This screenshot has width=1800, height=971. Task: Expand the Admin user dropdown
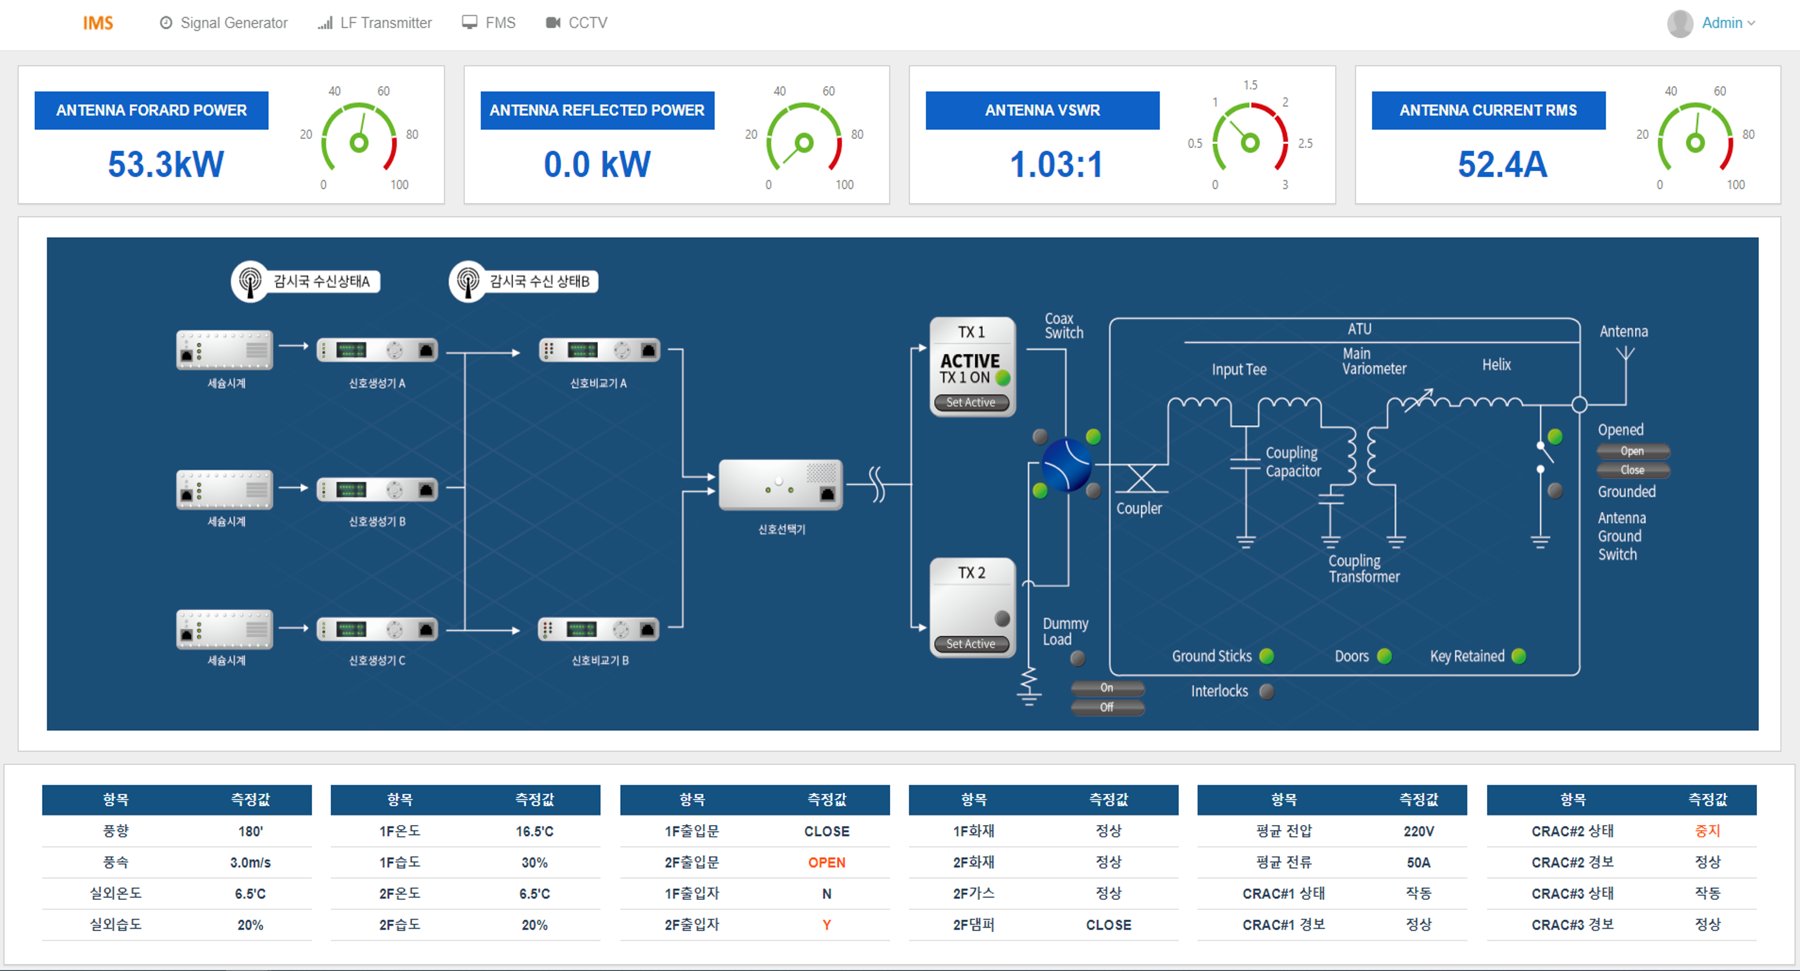[1728, 23]
